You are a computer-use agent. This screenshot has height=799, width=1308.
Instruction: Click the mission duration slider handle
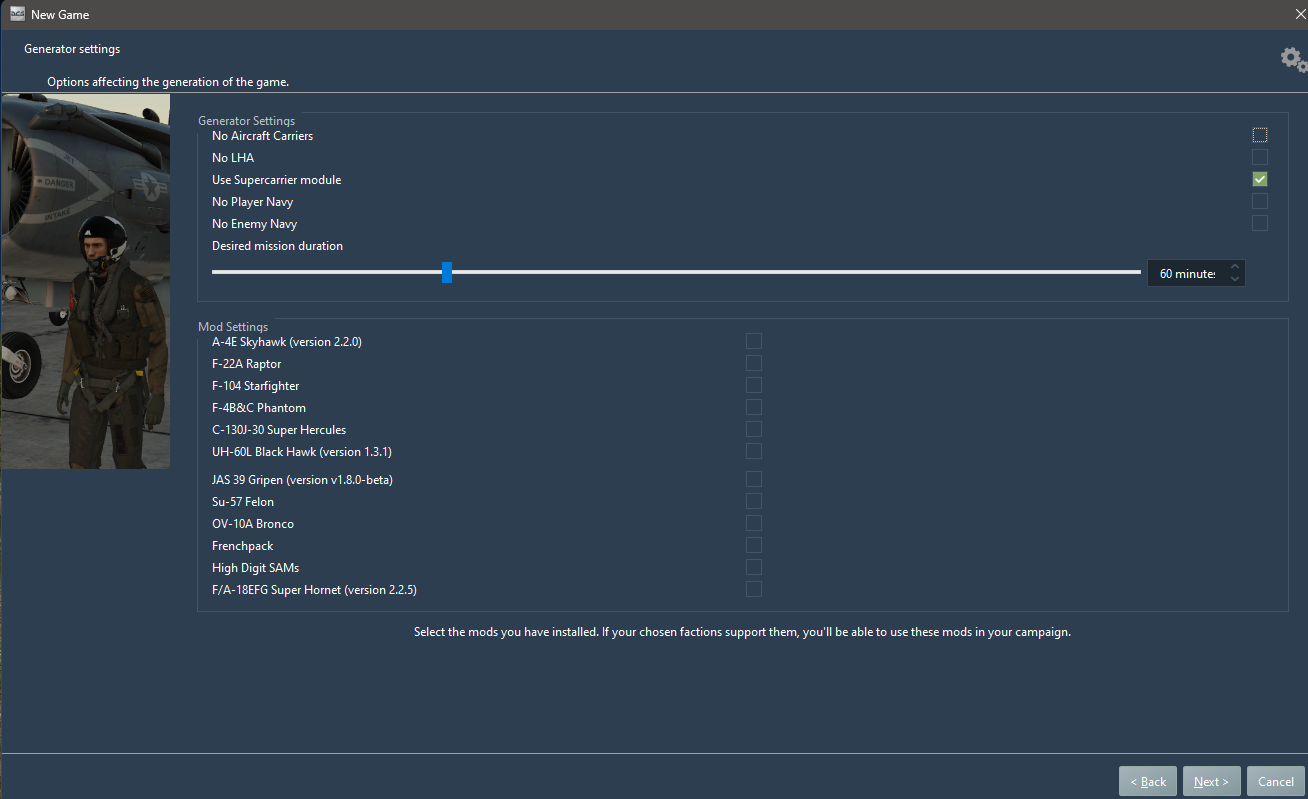click(447, 272)
